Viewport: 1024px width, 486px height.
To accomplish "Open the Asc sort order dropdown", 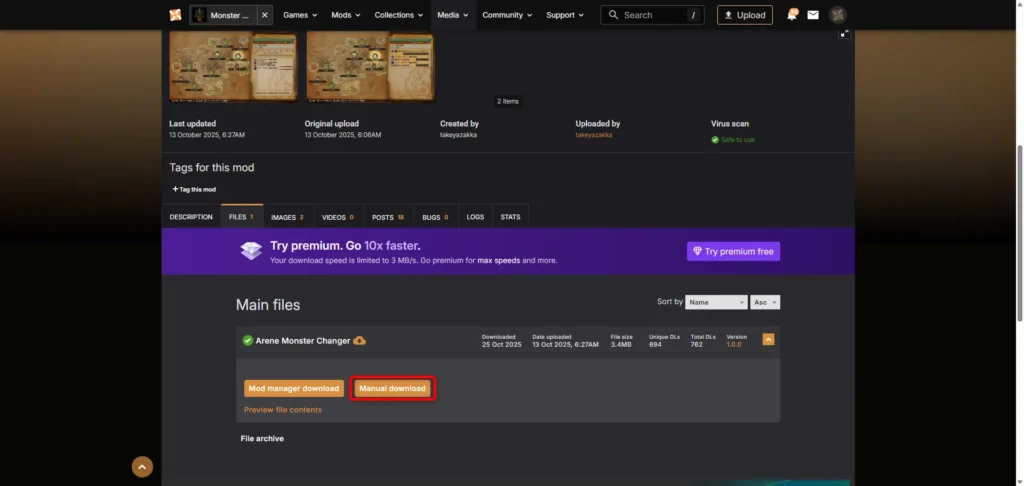I will (765, 302).
